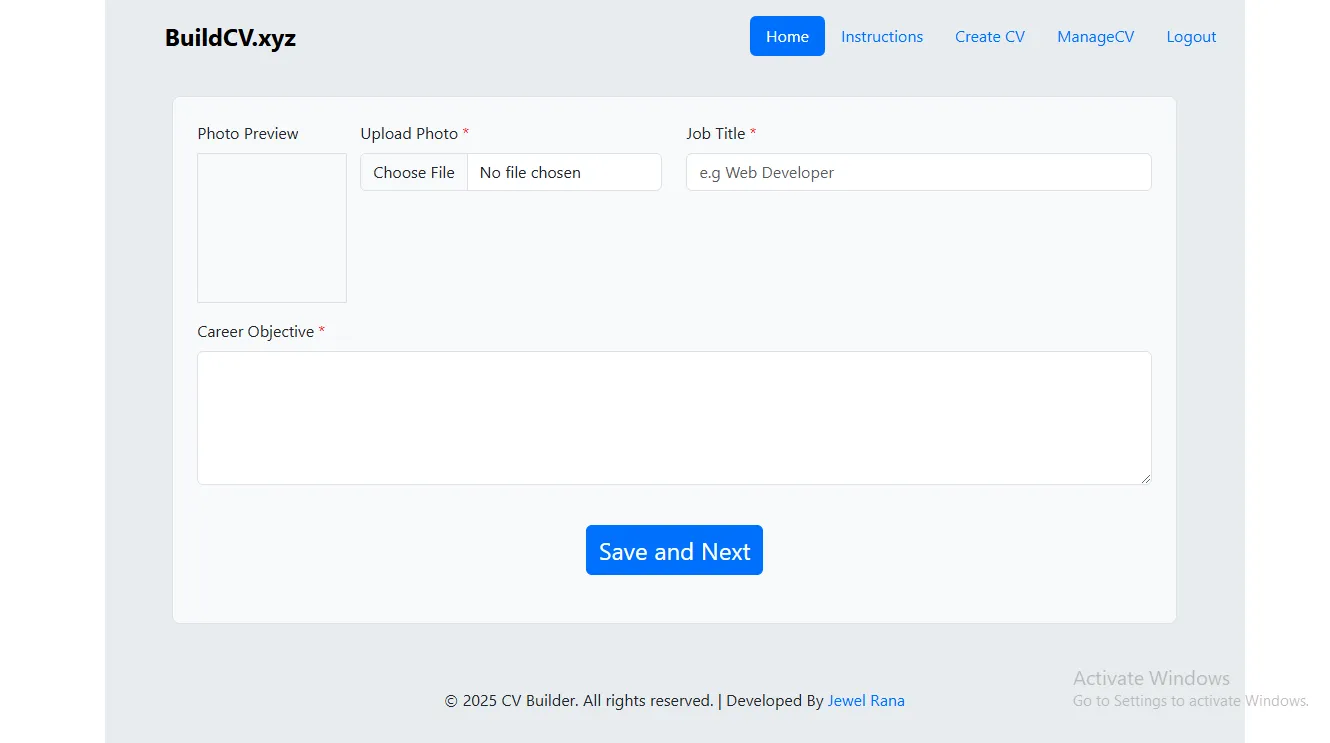1330x743 pixels.
Task: Click inside the Career Objective textarea
Action: (x=673, y=418)
